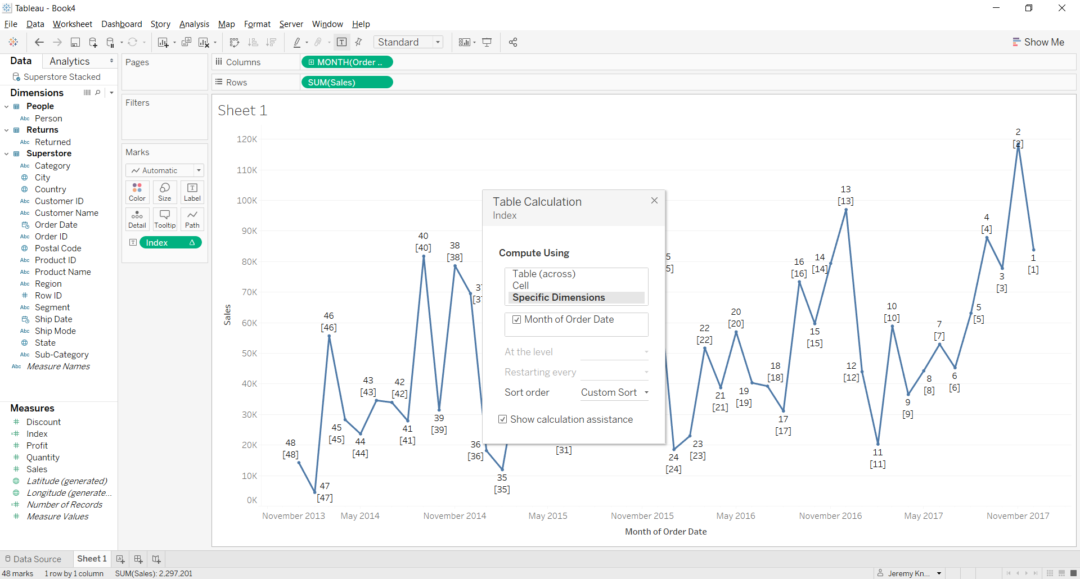Select the Path icon in Marks card
This screenshot has height=579, width=1080.
click(x=192, y=218)
